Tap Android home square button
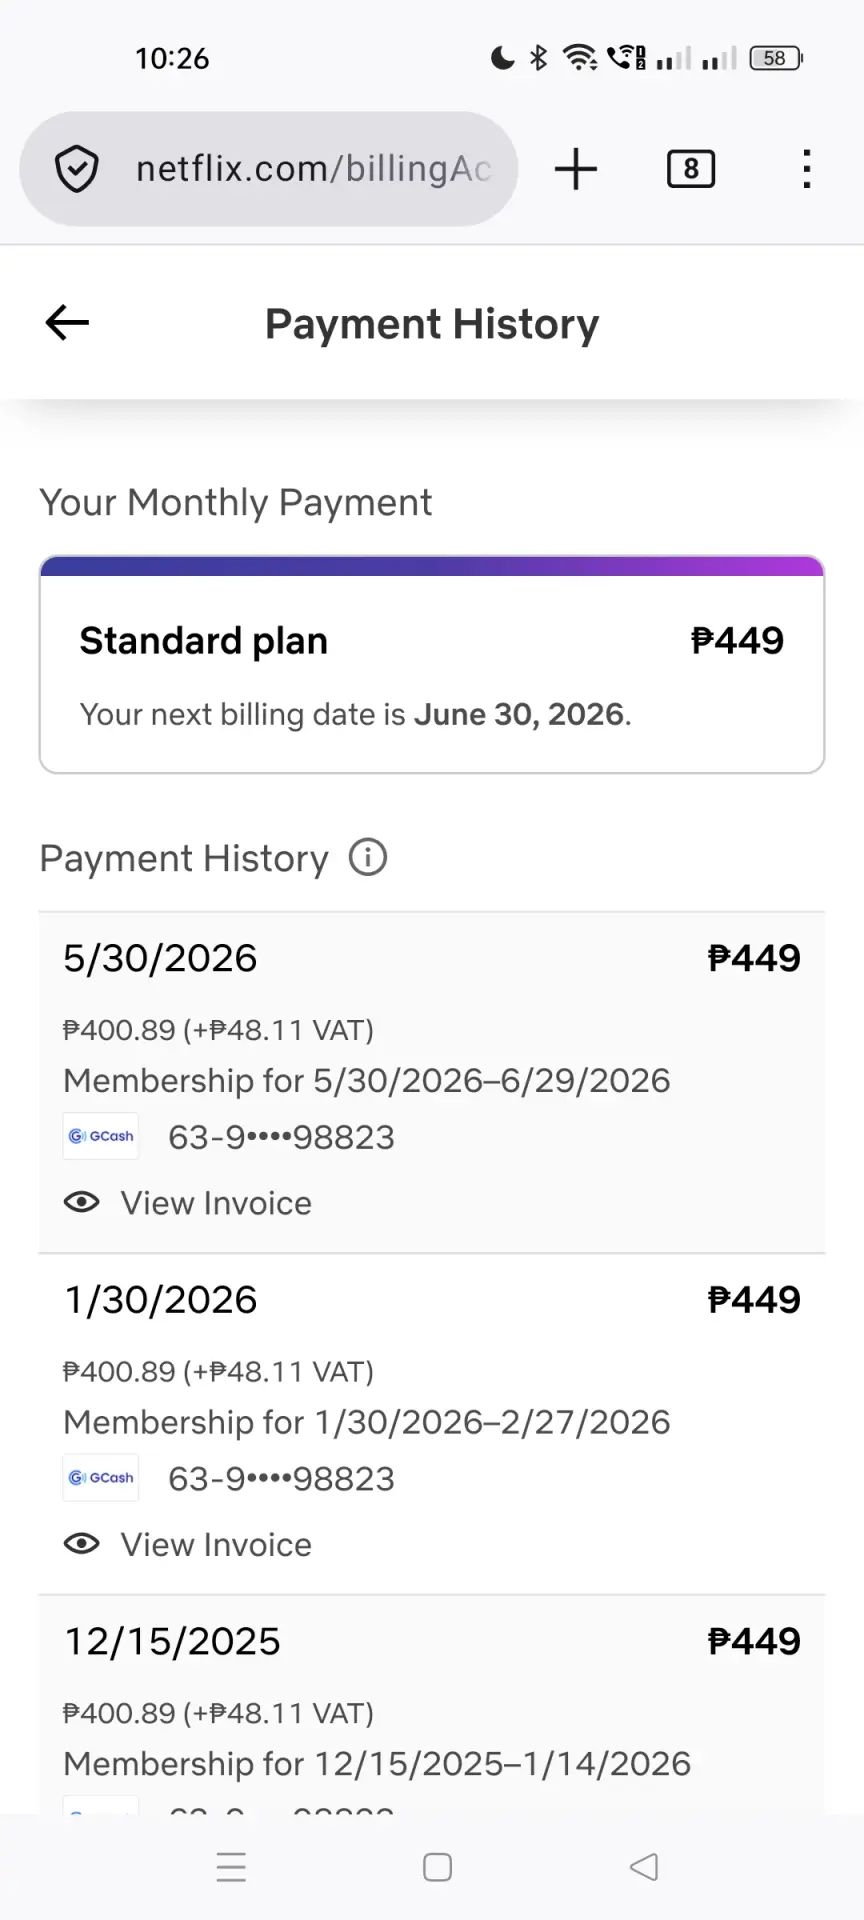The image size is (864, 1920). point(437,1867)
